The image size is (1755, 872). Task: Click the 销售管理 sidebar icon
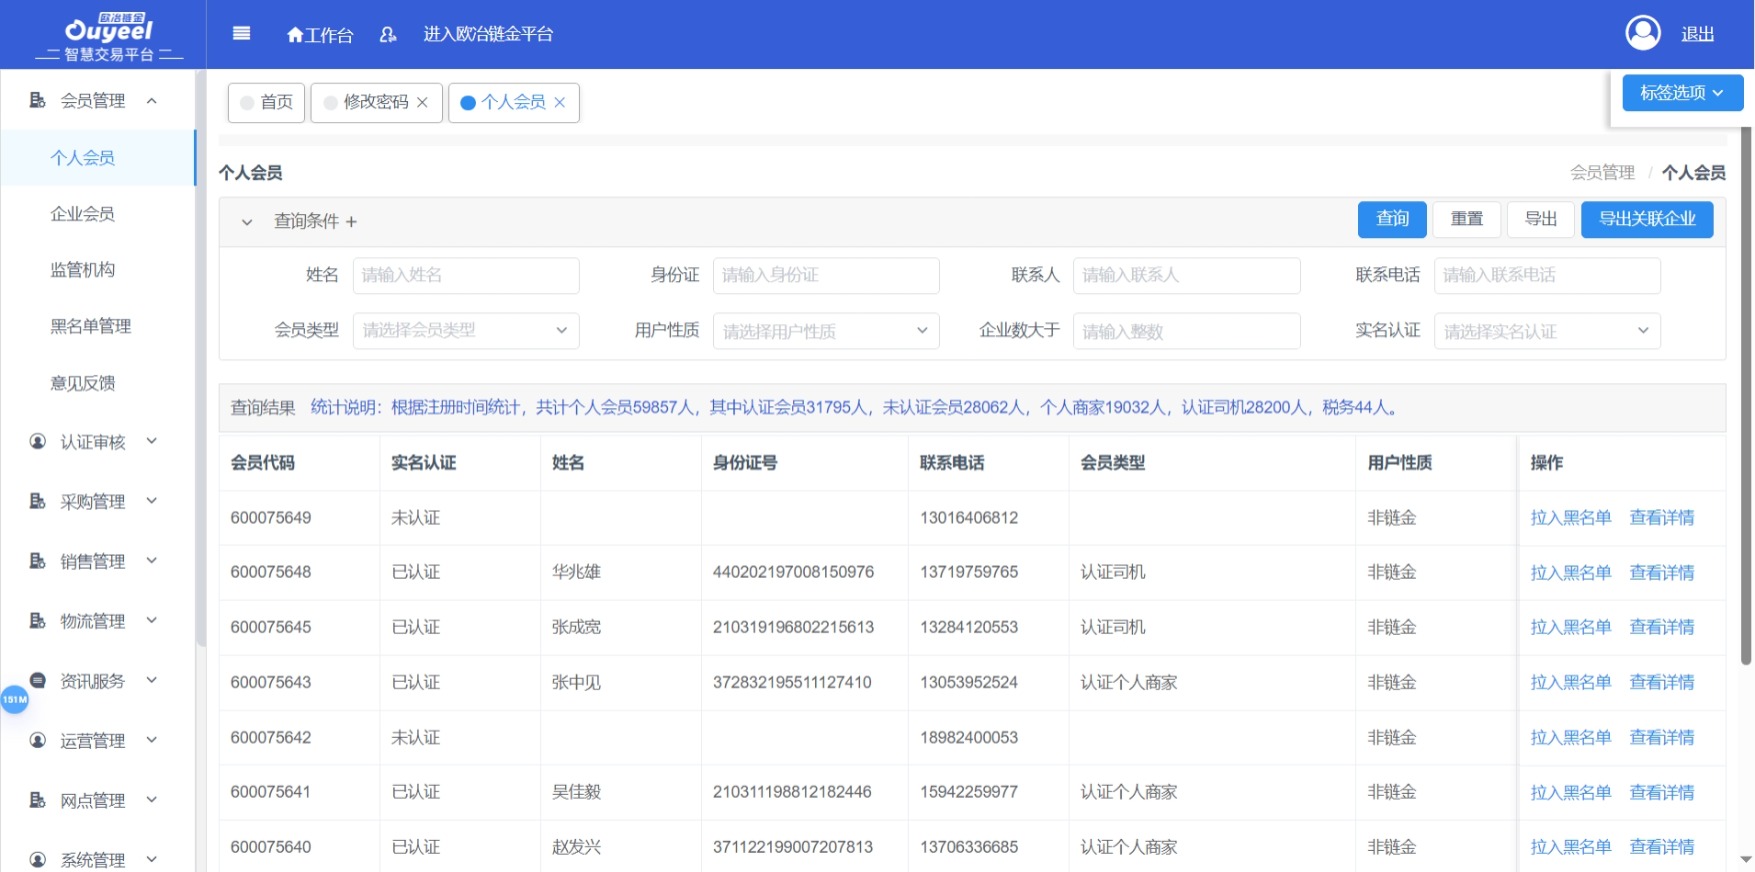[38, 561]
